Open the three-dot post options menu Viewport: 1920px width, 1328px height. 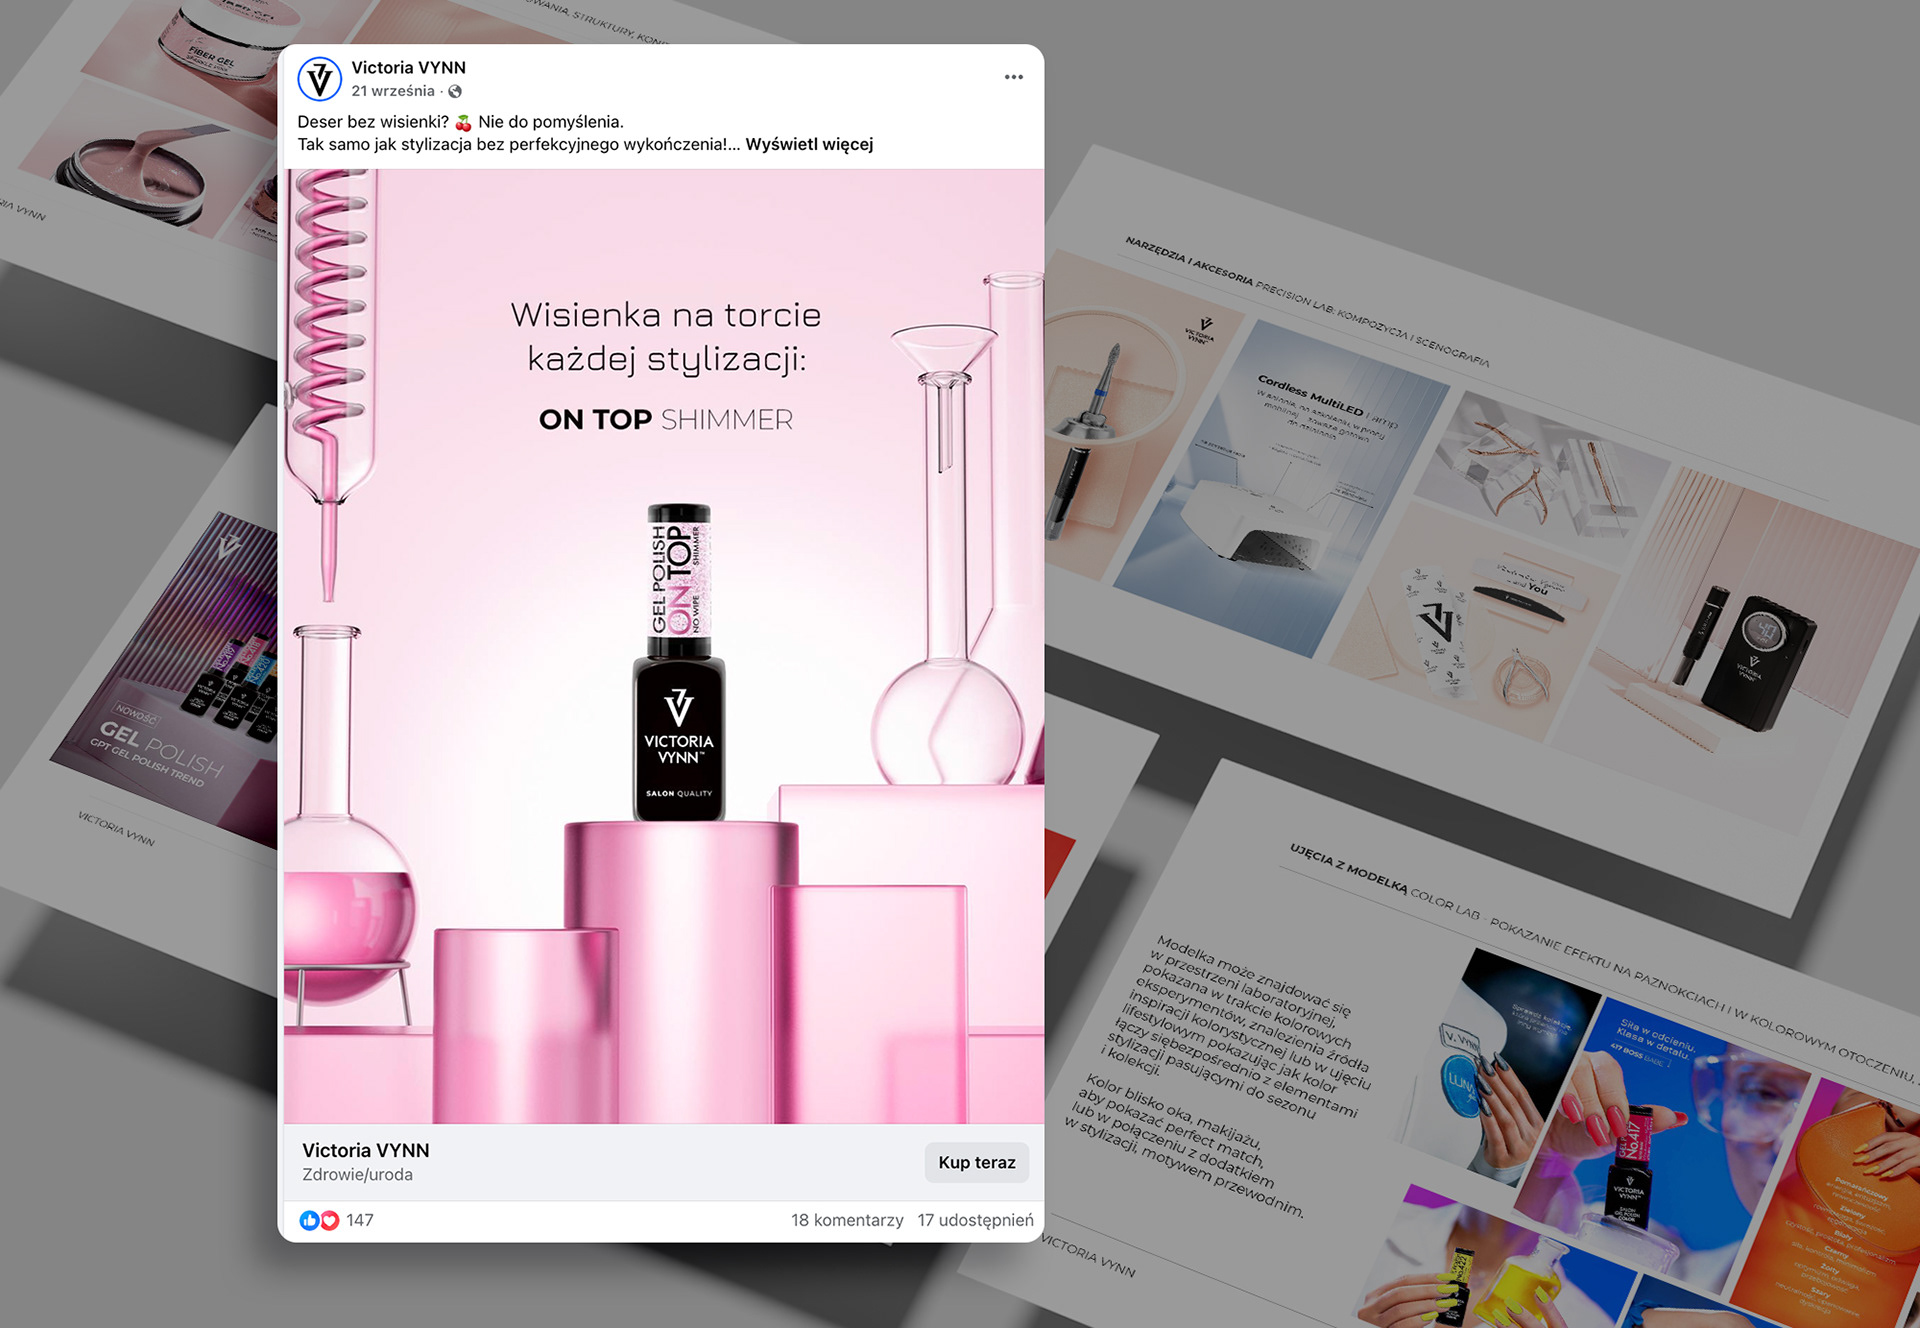[1013, 77]
